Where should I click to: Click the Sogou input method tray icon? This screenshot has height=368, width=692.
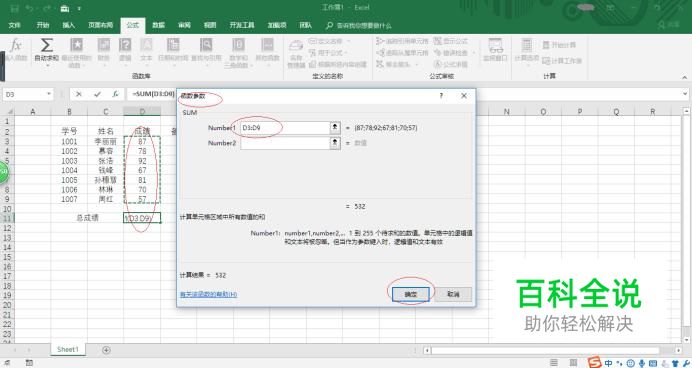(x=594, y=363)
